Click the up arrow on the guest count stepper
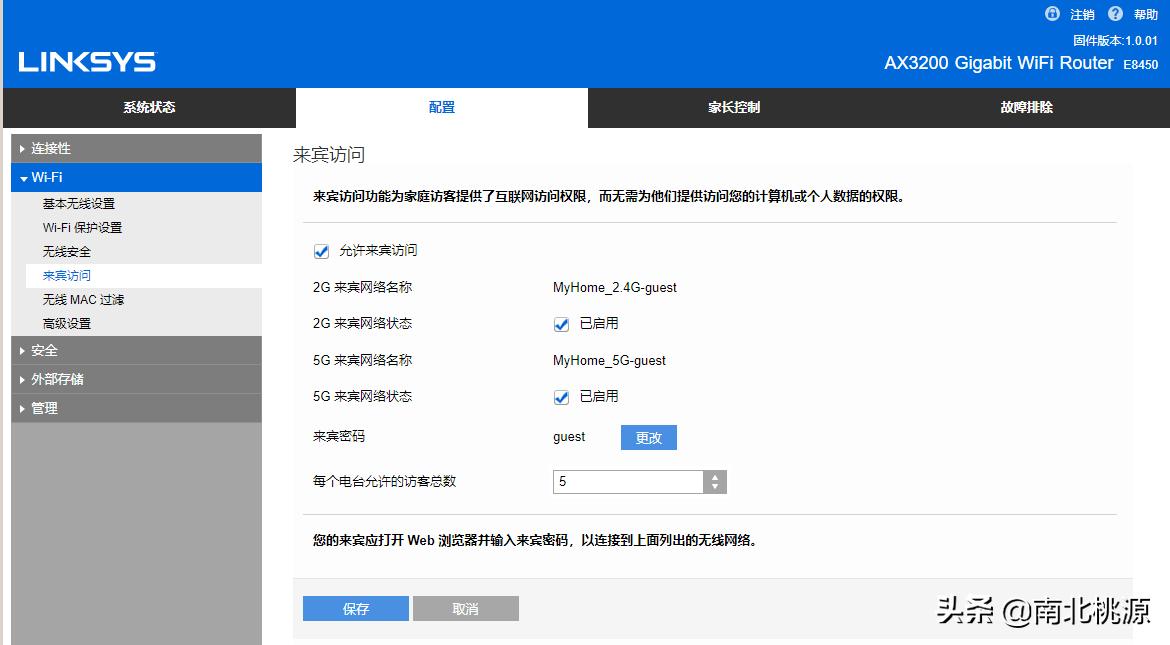The width and height of the screenshot is (1170, 645). tap(714, 475)
